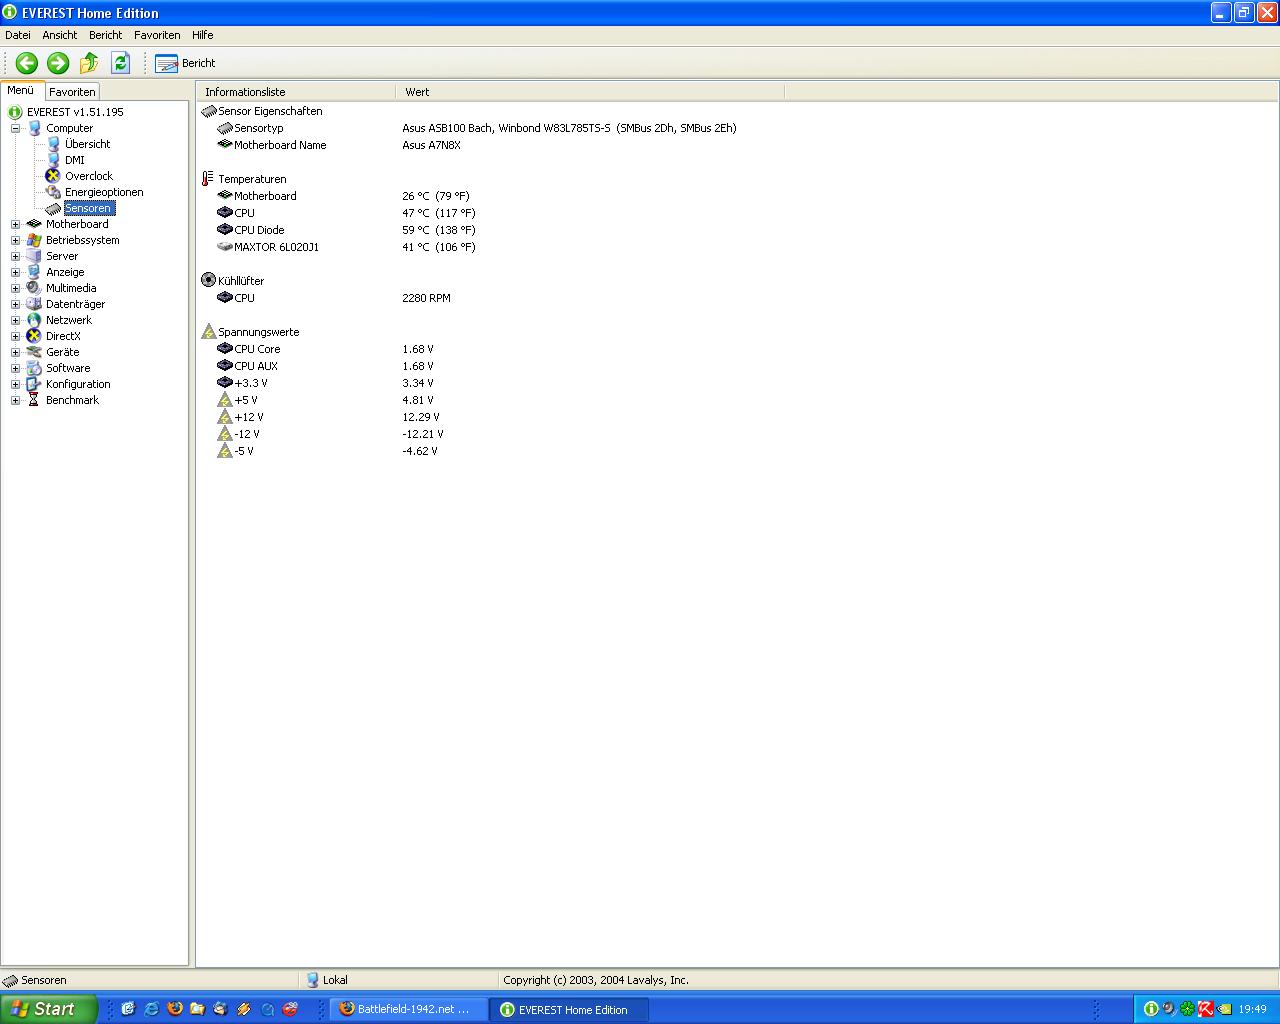Image resolution: width=1280 pixels, height=1024 pixels.
Task: Go back with the green left arrow
Action: pos(27,63)
